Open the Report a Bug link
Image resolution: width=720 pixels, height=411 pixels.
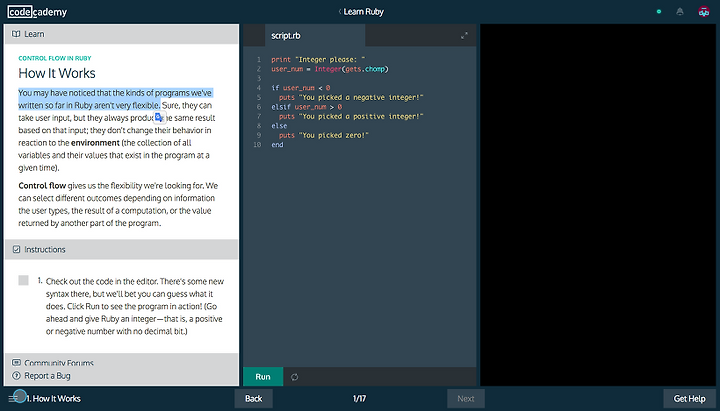point(47,376)
